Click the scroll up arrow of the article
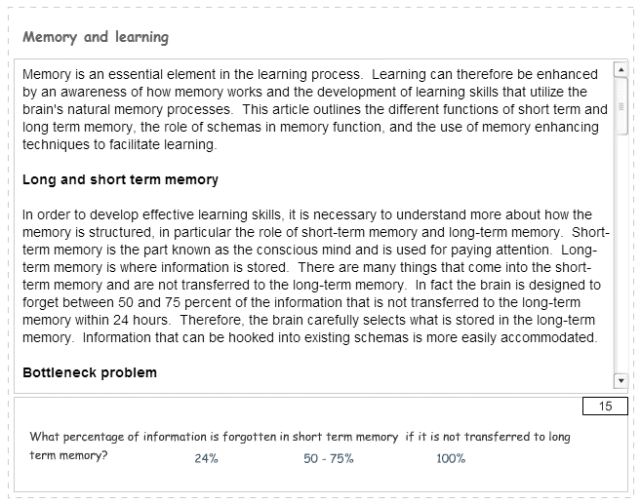The width and height of the screenshot is (641, 504). (619, 71)
